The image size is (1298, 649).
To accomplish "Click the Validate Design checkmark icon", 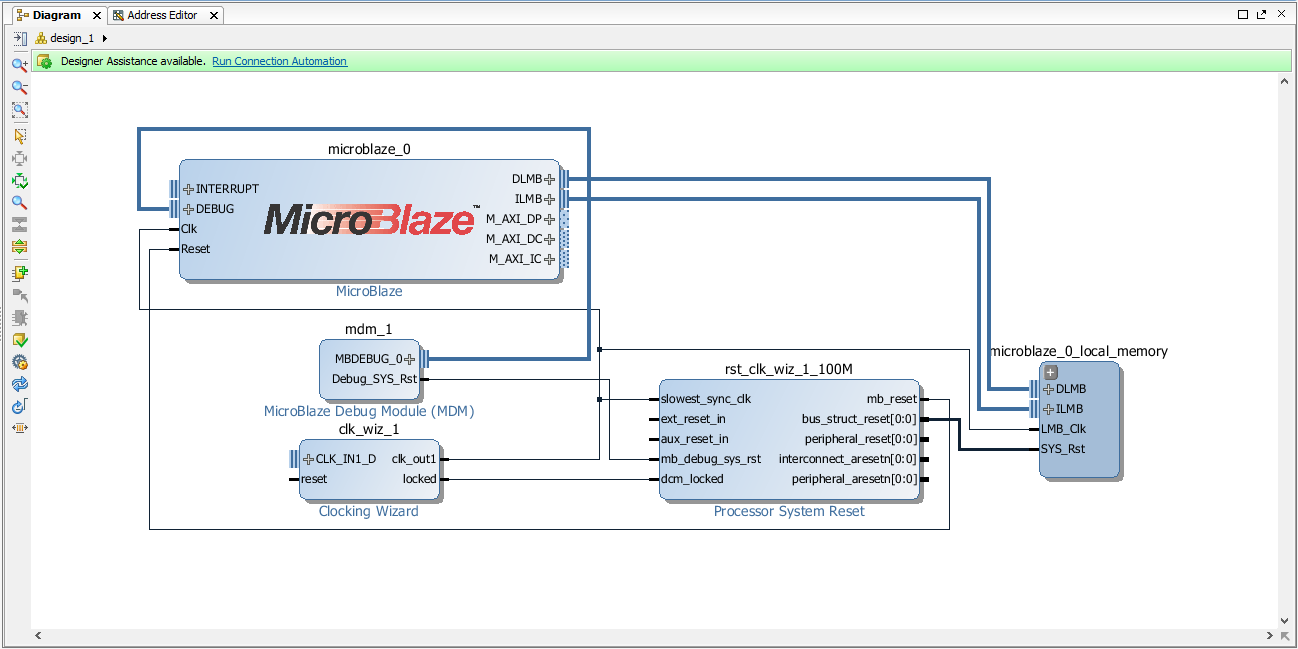I will pos(19,340).
